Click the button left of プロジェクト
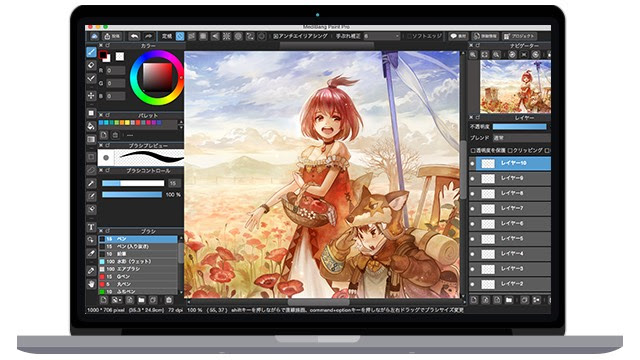This screenshot has width=640, height=360. click(485, 36)
